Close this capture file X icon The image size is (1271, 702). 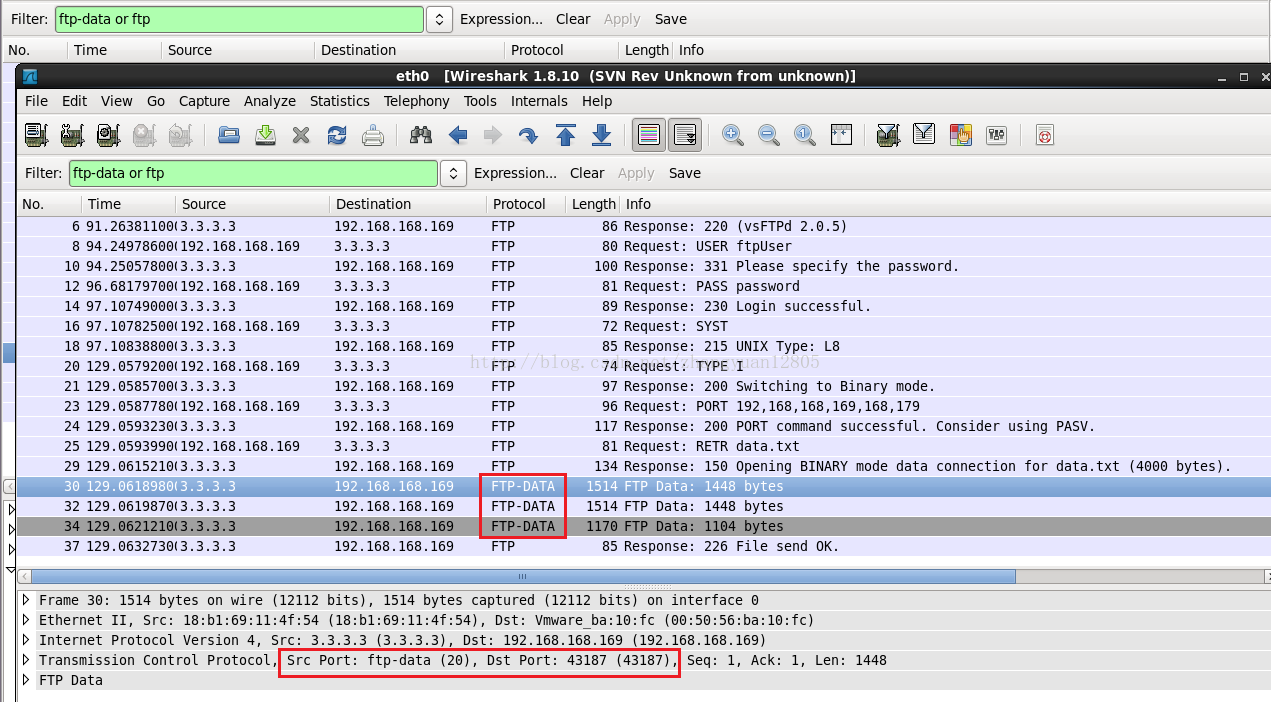tap(301, 135)
